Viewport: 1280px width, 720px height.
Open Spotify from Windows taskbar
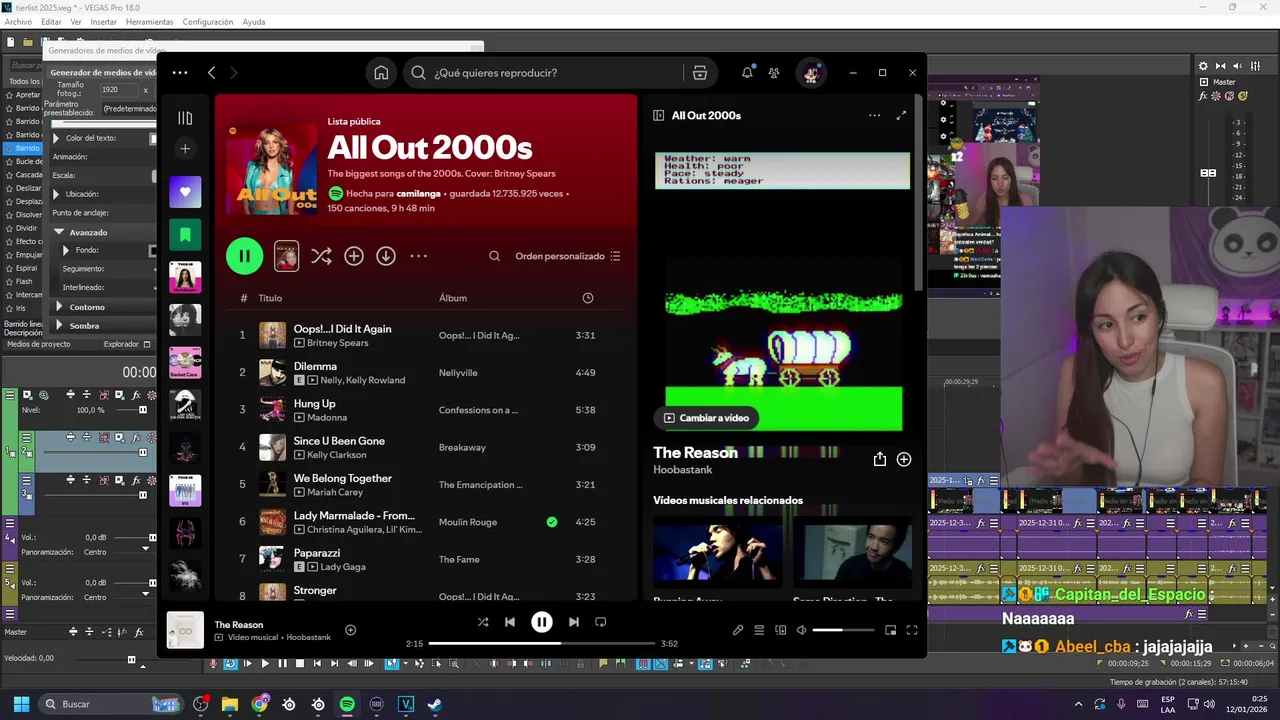pyautogui.click(x=347, y=704)
